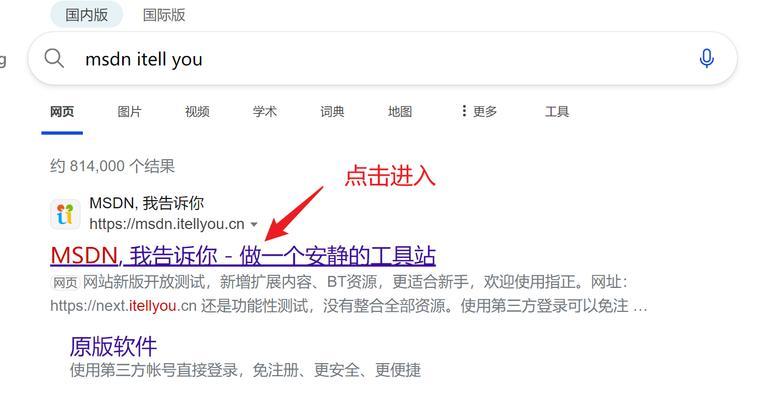Screen dimensions: 780x400
Task: Switch to 国际版 search mode
Action: 164,15
